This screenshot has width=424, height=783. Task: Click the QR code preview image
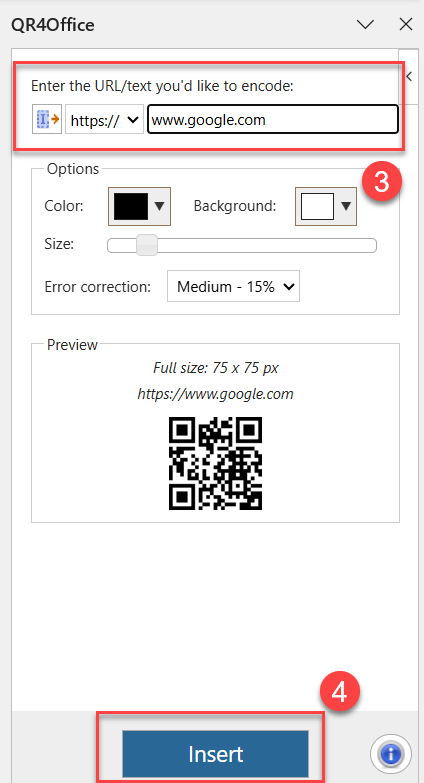215,463
